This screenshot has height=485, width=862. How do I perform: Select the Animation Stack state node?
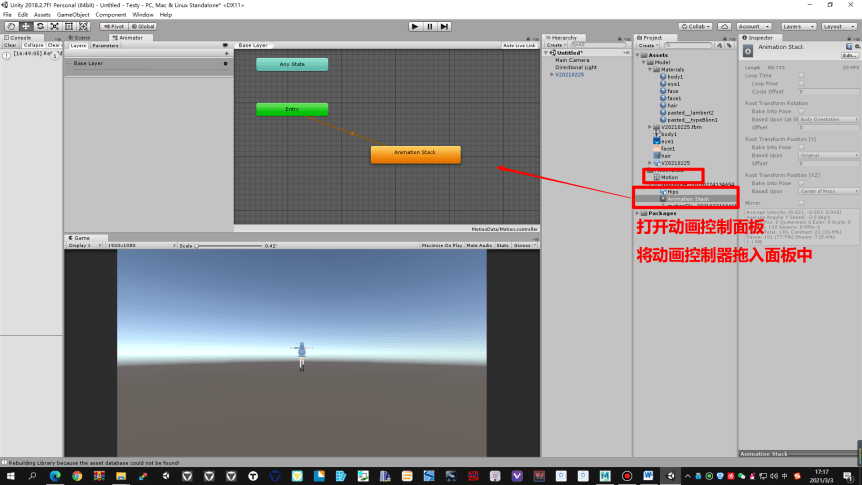(416, 155)
